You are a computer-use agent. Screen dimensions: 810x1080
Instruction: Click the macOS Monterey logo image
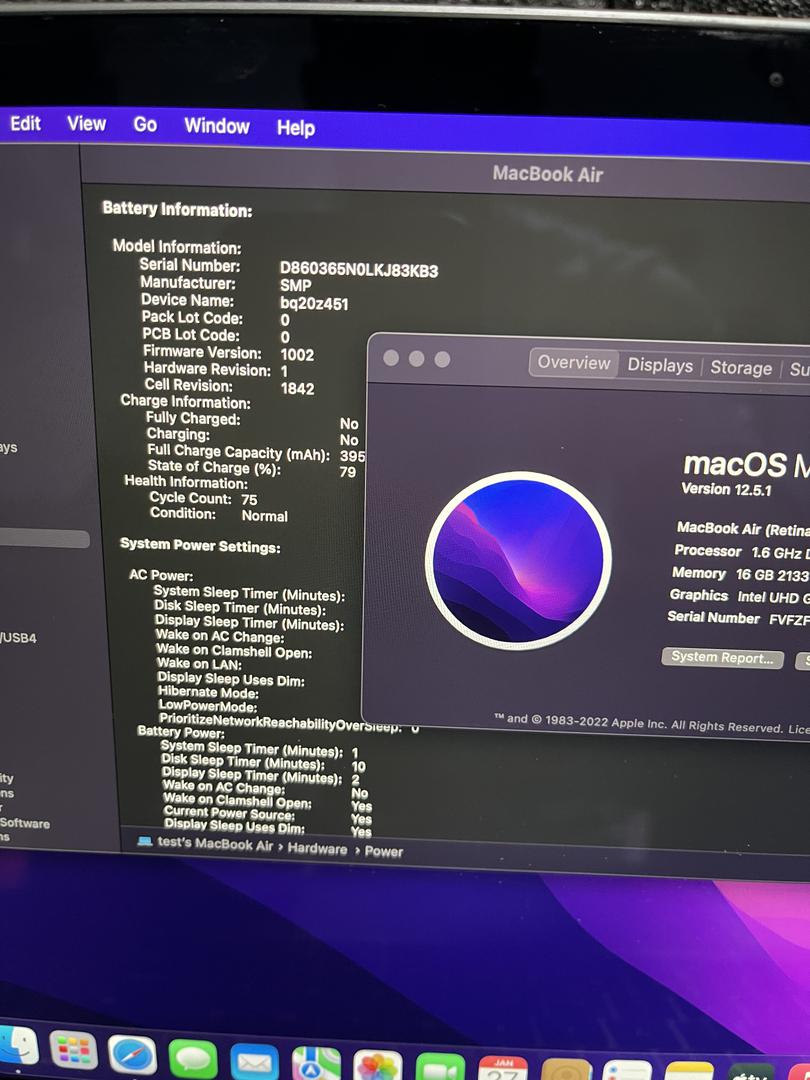(x=518, y=560)
